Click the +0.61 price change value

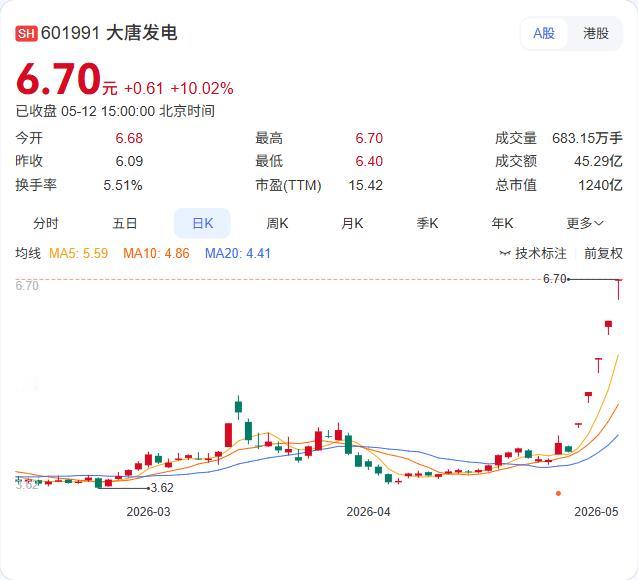pos(144,88)
